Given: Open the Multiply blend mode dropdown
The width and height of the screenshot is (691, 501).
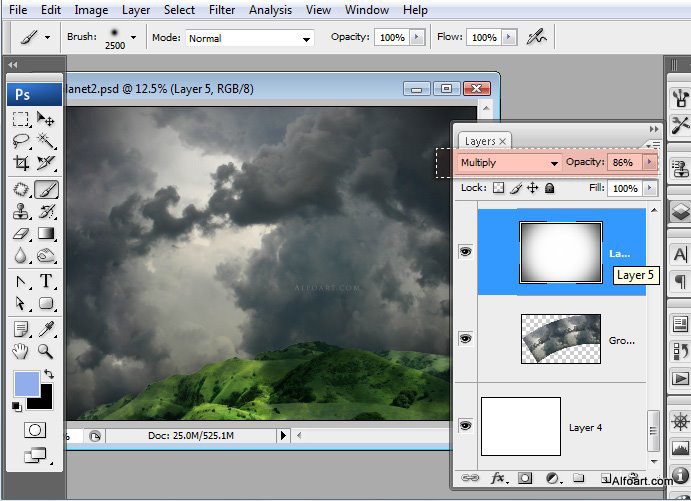Looking at the screenshot, I should coord(509,162).
